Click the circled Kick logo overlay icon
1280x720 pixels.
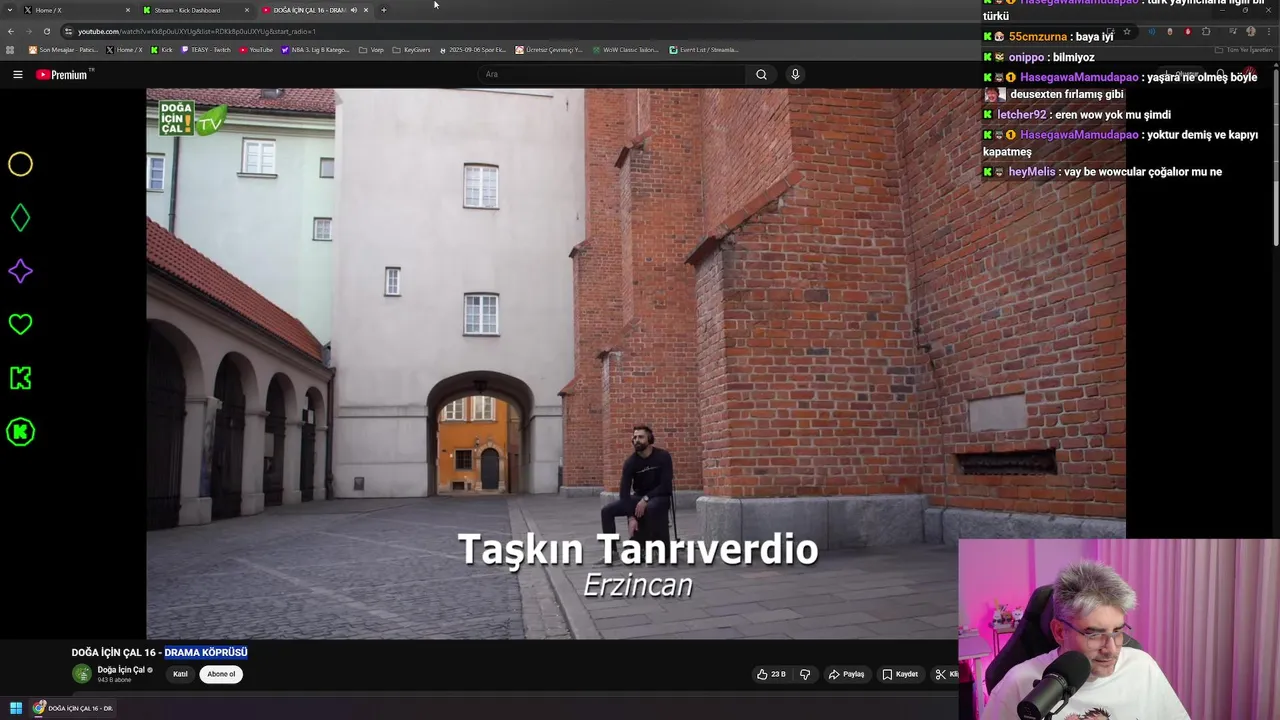coord(20,432)
